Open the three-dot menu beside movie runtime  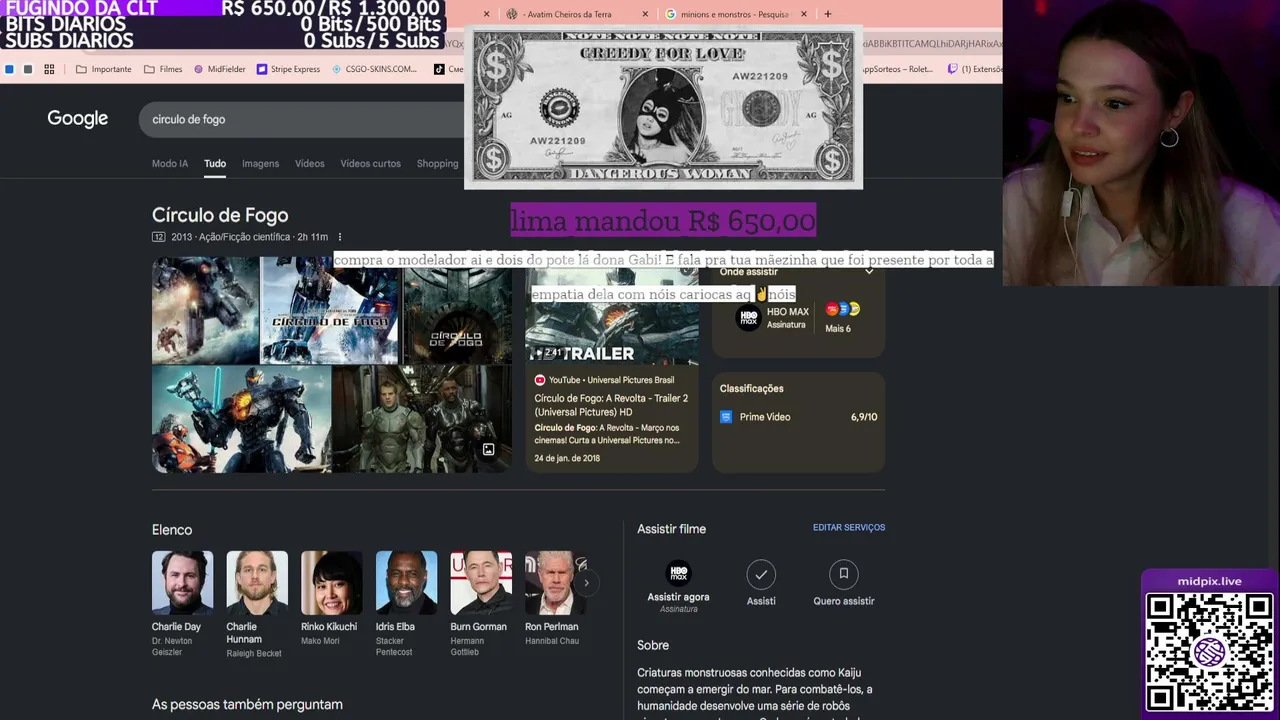[340, 237]
